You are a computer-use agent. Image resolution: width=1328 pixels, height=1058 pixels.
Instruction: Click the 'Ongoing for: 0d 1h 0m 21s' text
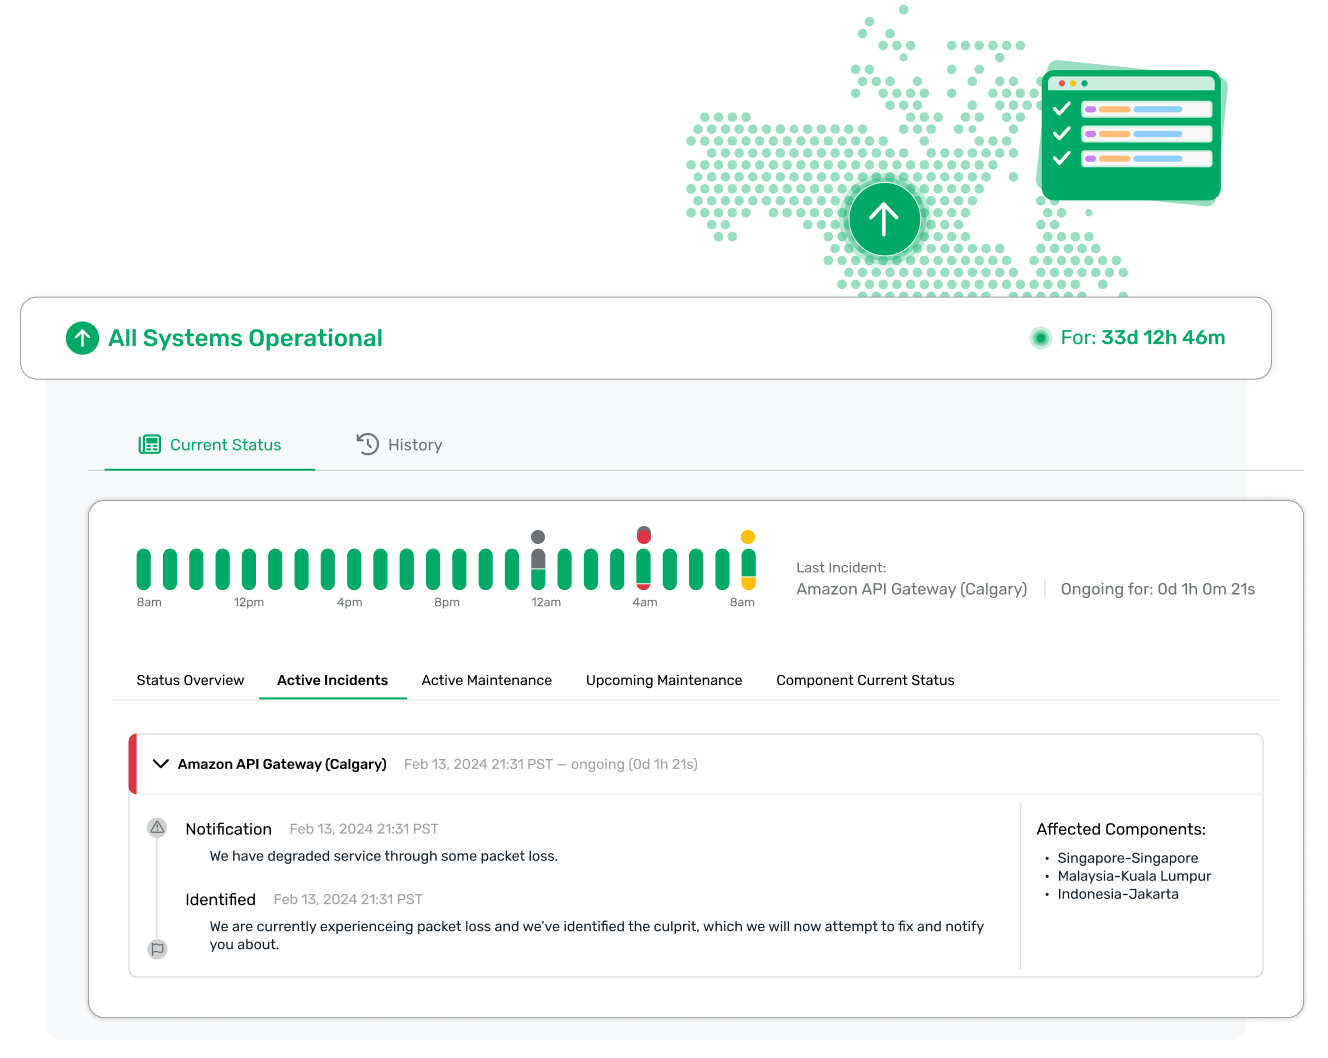(x=1158, y=589)
